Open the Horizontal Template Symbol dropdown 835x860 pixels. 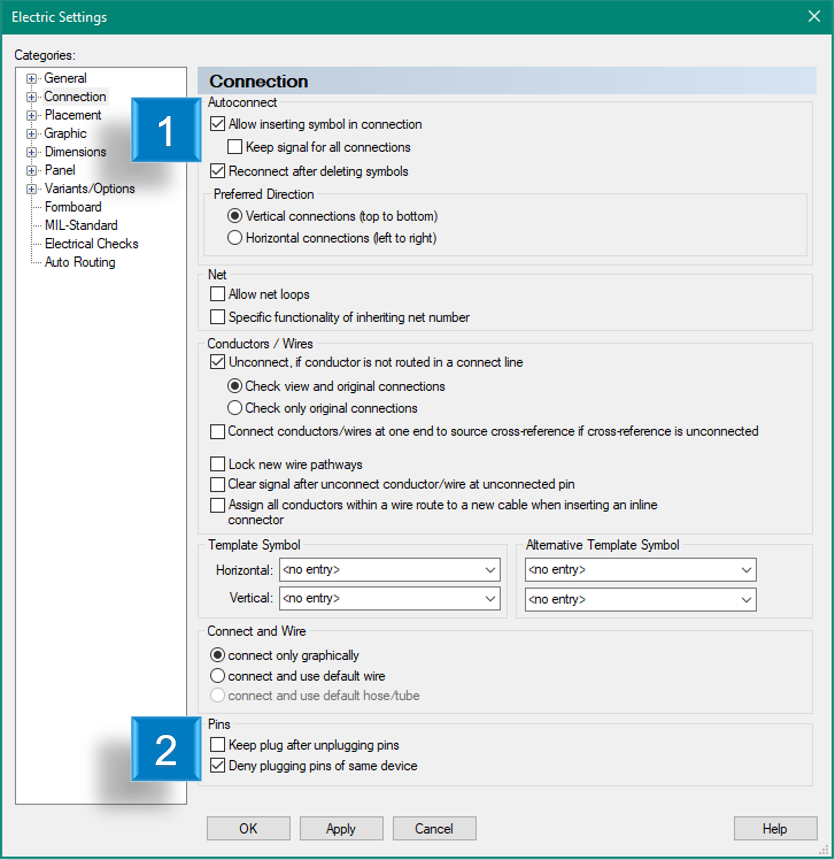click(x=490, y=568)
